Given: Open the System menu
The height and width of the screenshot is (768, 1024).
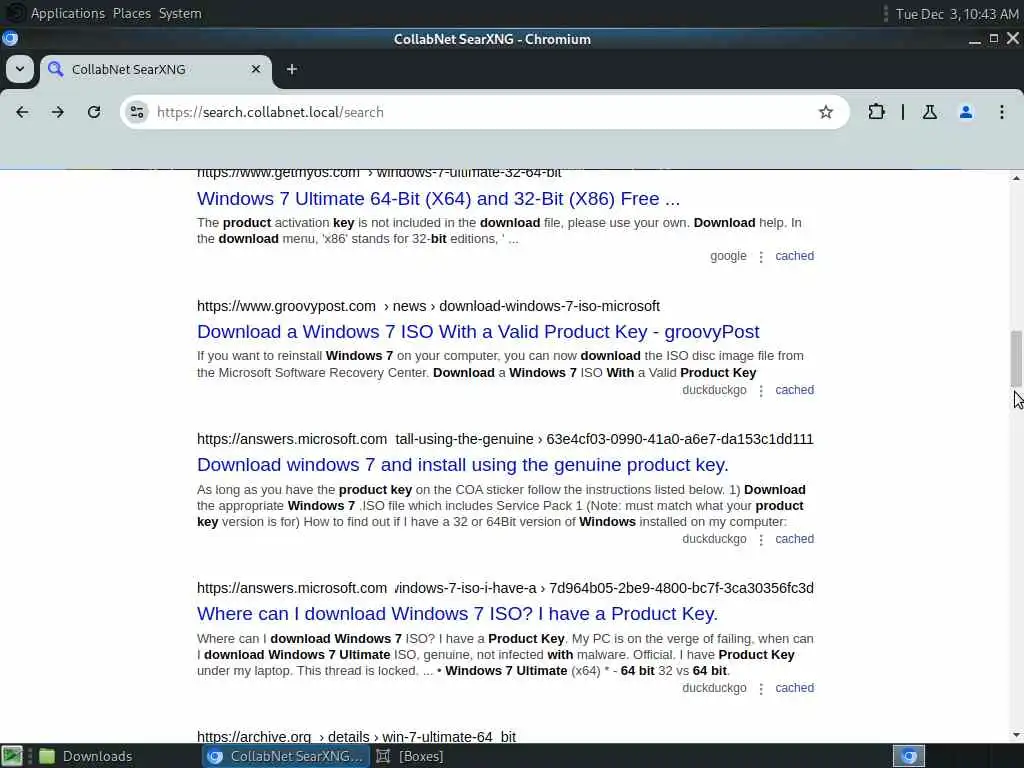Looking at the screenshot, I should click(x=180, y=13).
